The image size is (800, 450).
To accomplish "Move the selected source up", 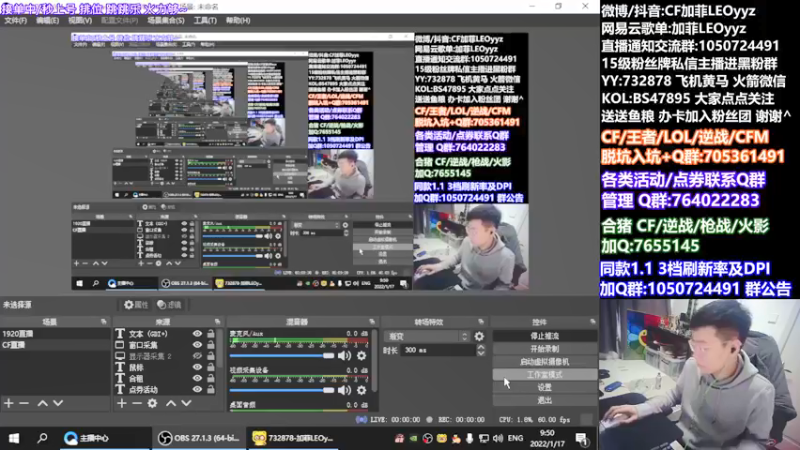I will coord(171,403).
